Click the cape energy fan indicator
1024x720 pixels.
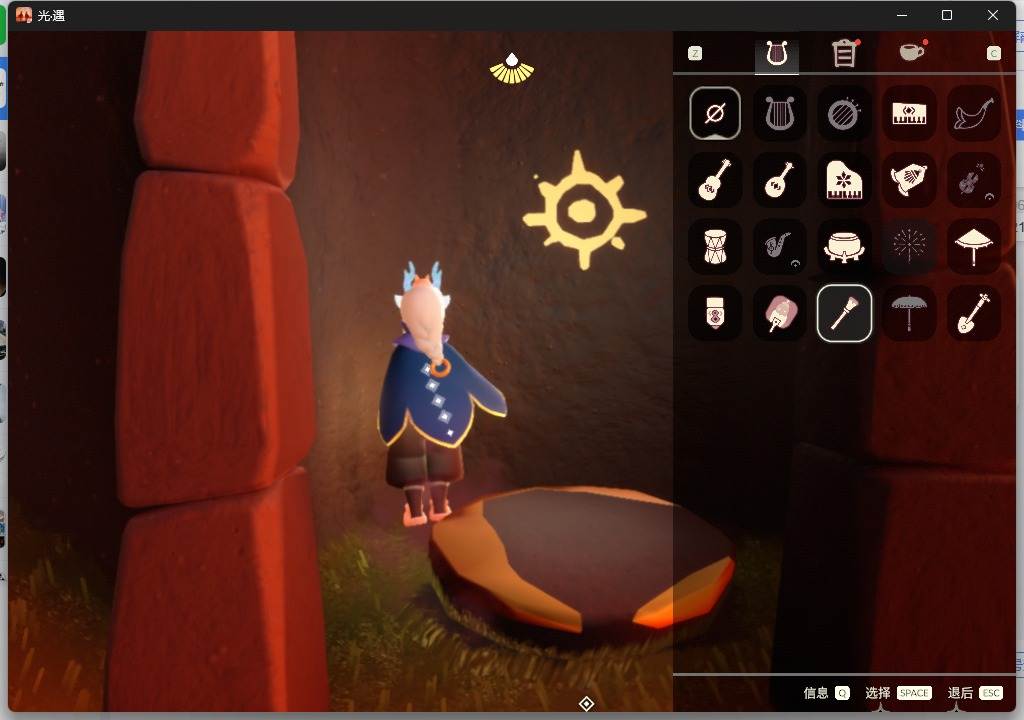coord(512,69)
